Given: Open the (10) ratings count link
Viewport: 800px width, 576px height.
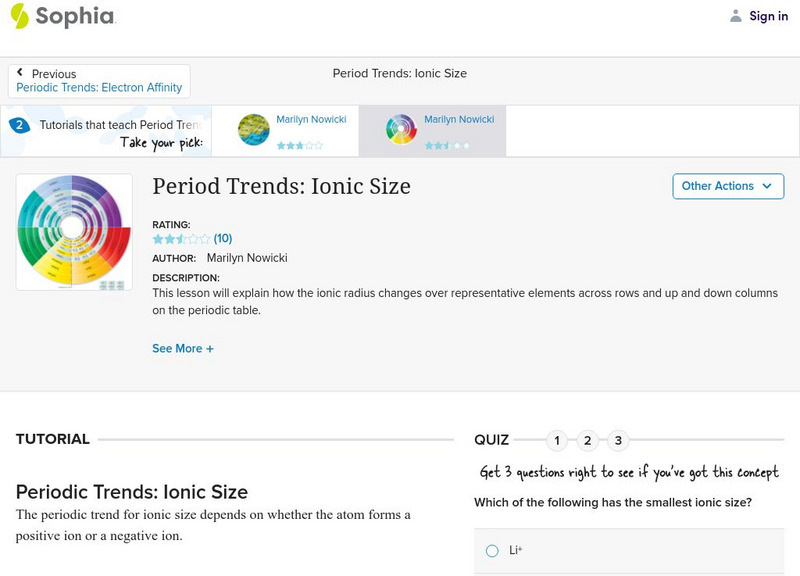Looking at the screenshot, I should tap(223, 239).
